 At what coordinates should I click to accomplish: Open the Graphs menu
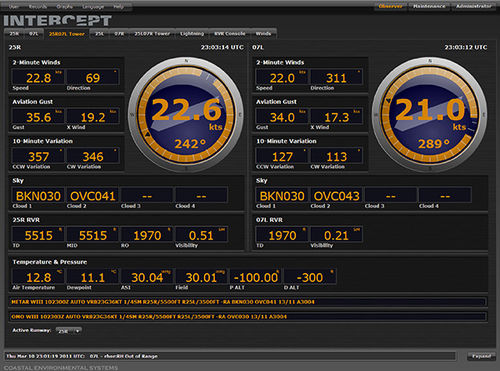(65, 7)
